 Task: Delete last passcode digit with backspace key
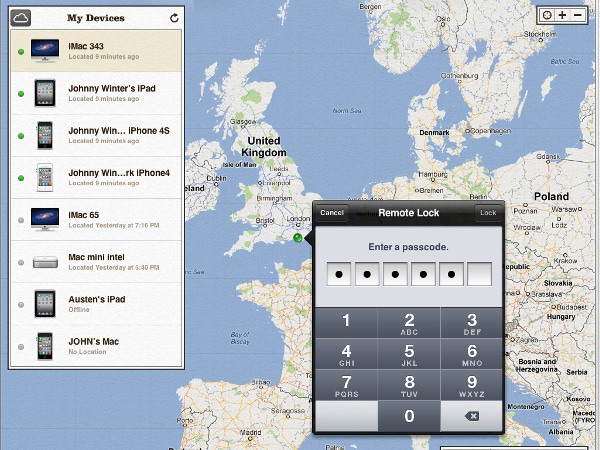coord(471,416)
